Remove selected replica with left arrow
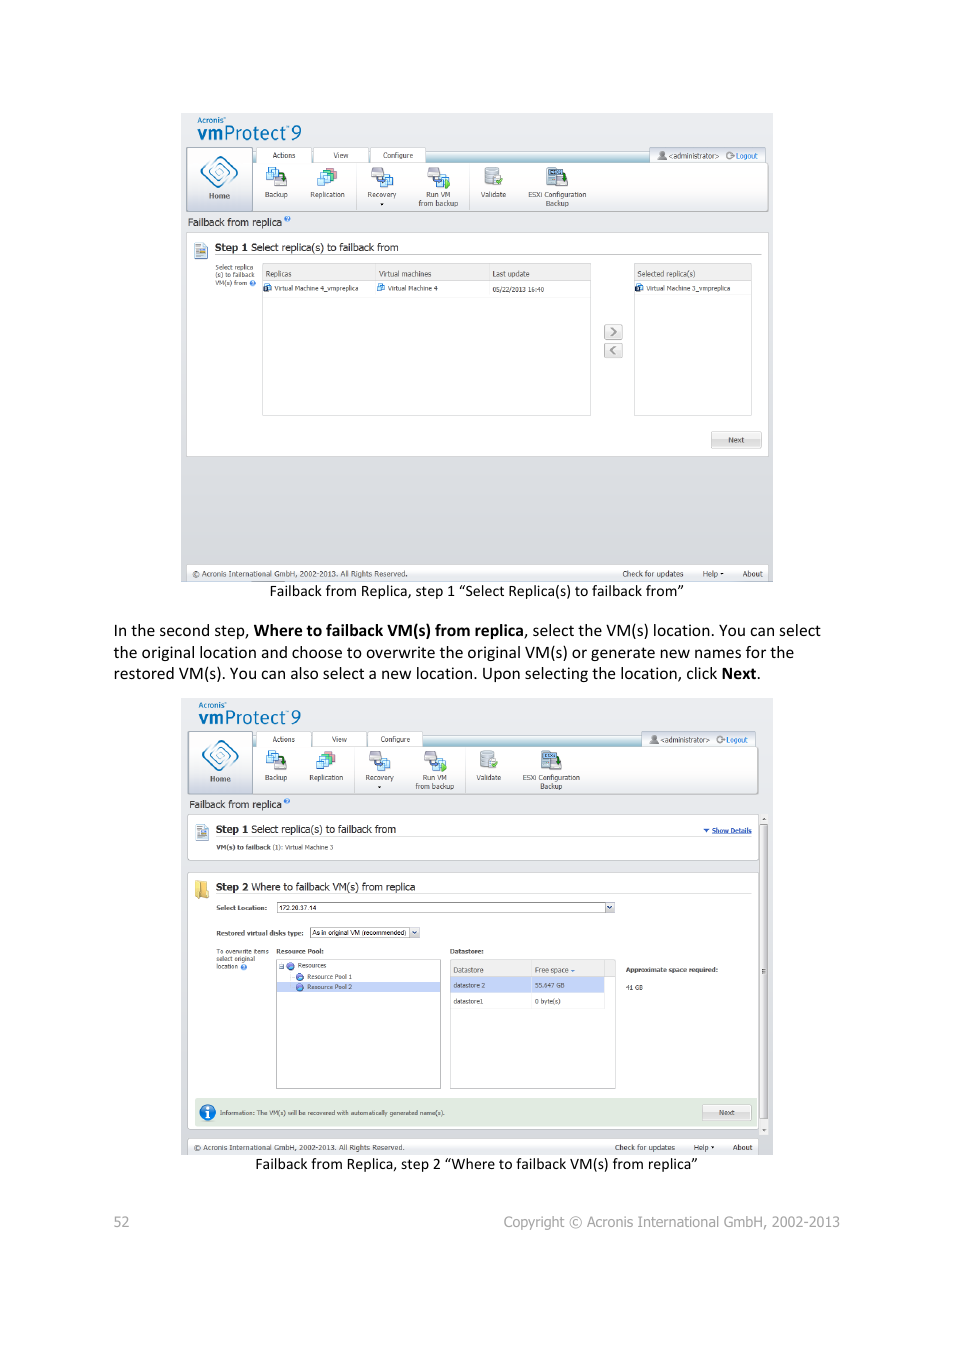Image resolution: width=954 pixels, height=1349 pixels. pyautogui.click(x=613, y=350)
